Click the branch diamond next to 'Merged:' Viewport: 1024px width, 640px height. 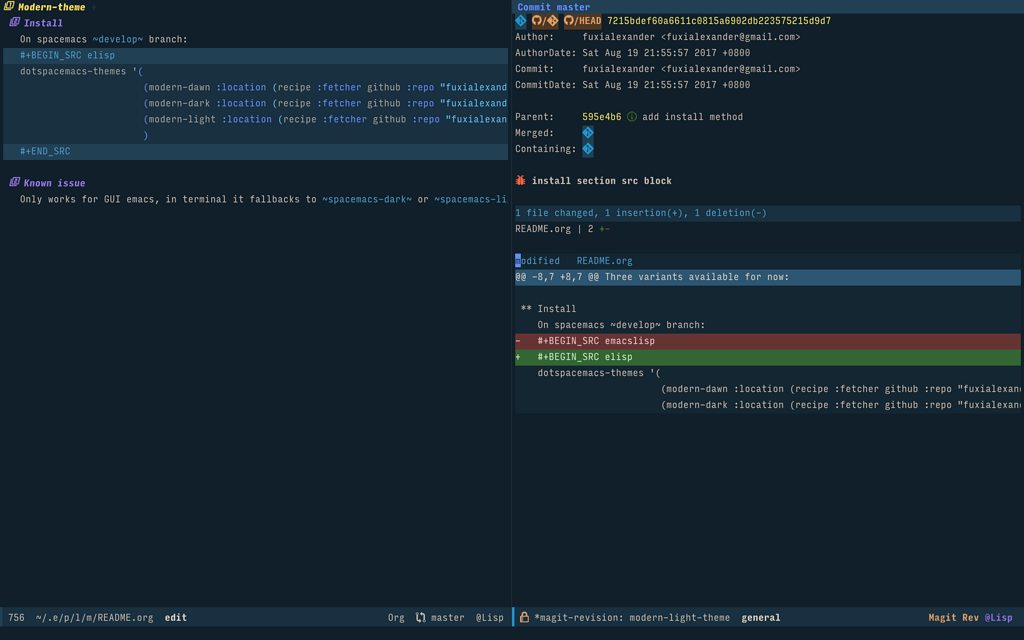tap(588, 132)
